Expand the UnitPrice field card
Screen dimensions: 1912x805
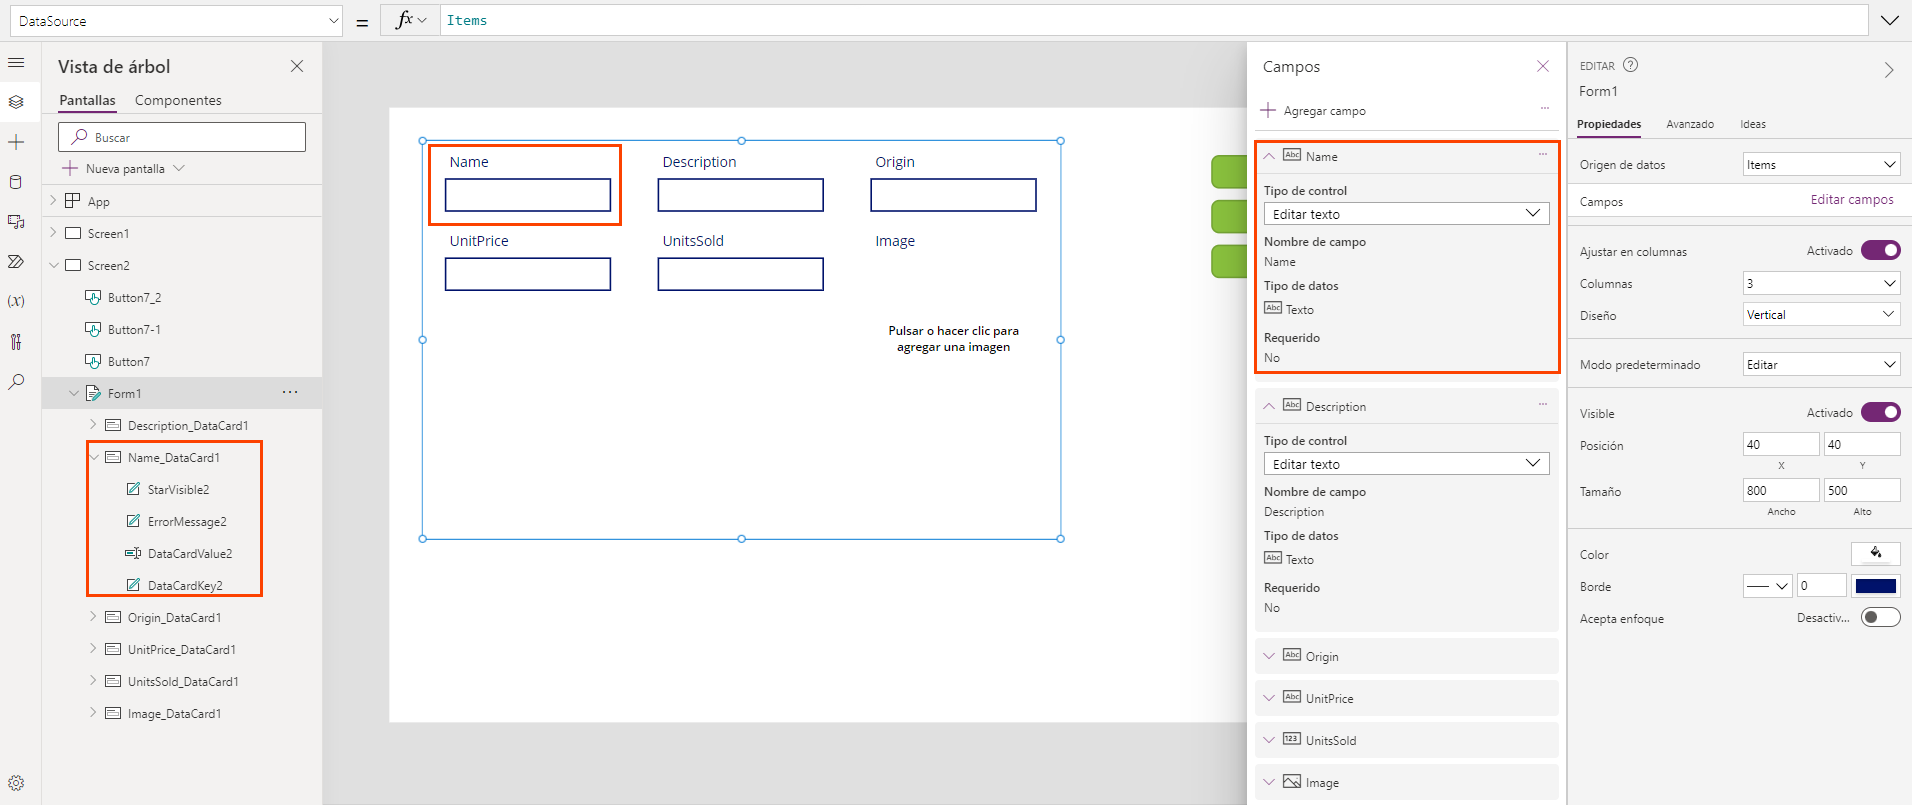pyautogui.click(x=1269, y=698)
